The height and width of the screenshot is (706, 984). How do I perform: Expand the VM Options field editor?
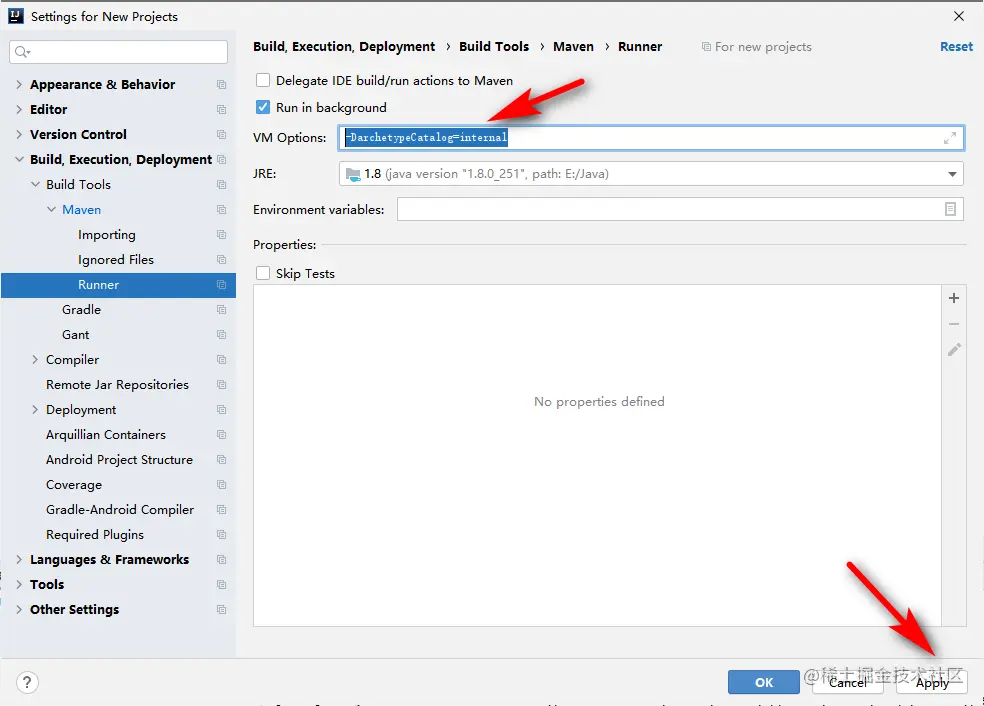950,138
